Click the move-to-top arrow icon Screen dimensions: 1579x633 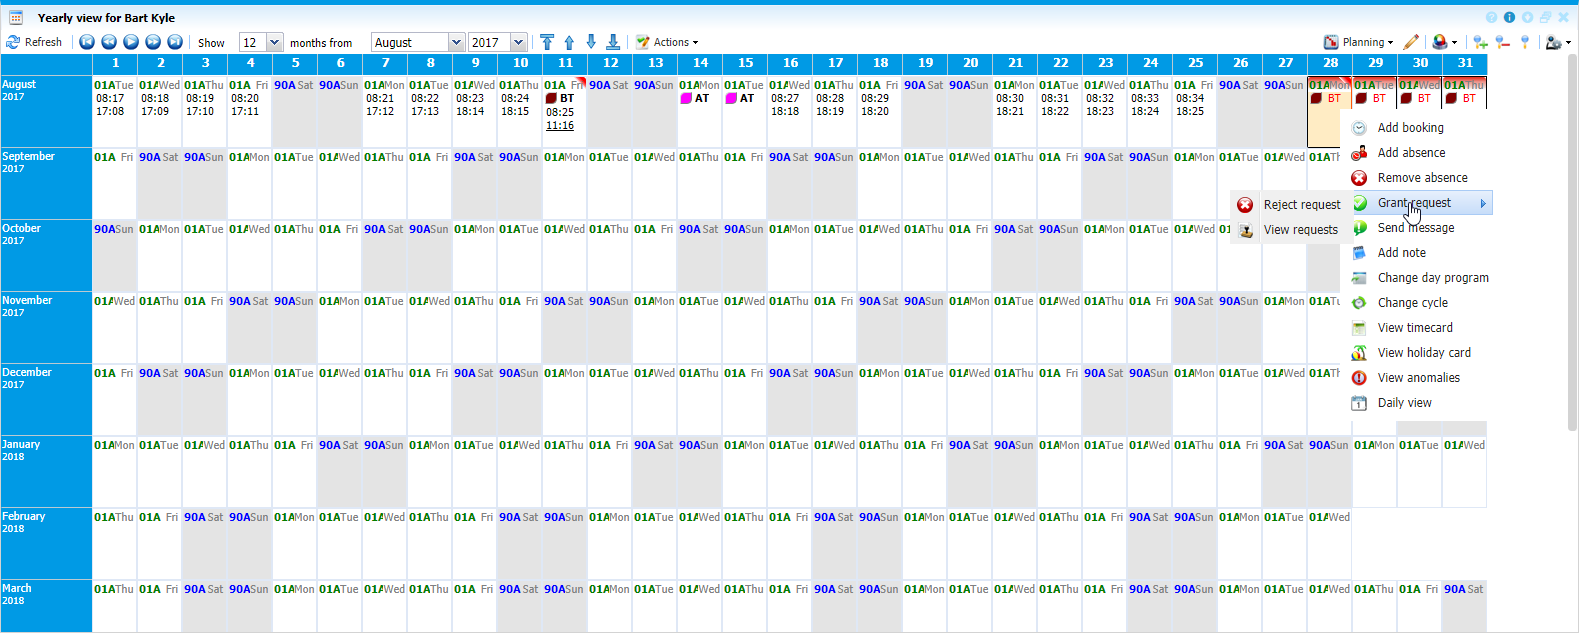[x=547, y=42]
